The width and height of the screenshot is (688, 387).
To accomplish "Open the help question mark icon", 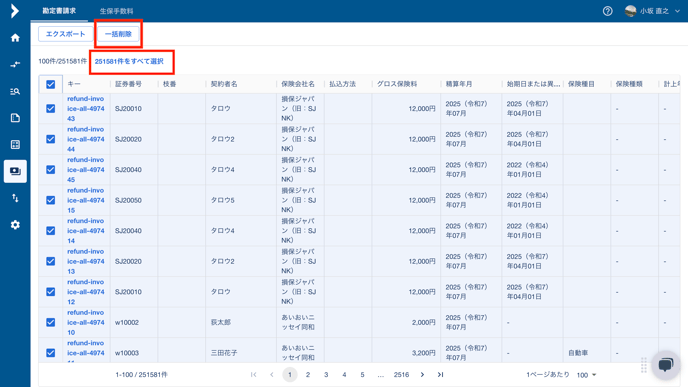I will click(x=607, y=11).
